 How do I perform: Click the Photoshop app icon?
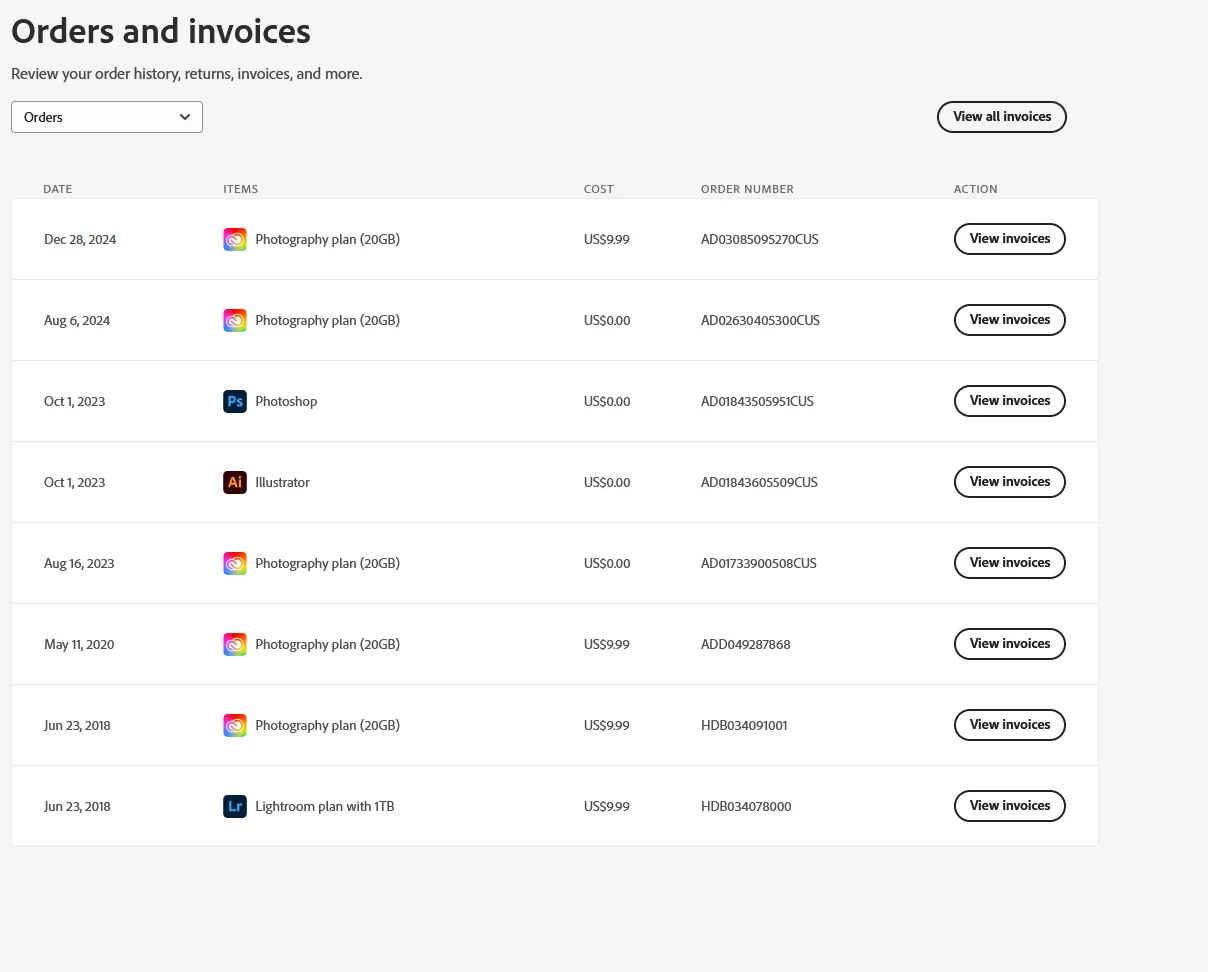(x=235, y=402)
